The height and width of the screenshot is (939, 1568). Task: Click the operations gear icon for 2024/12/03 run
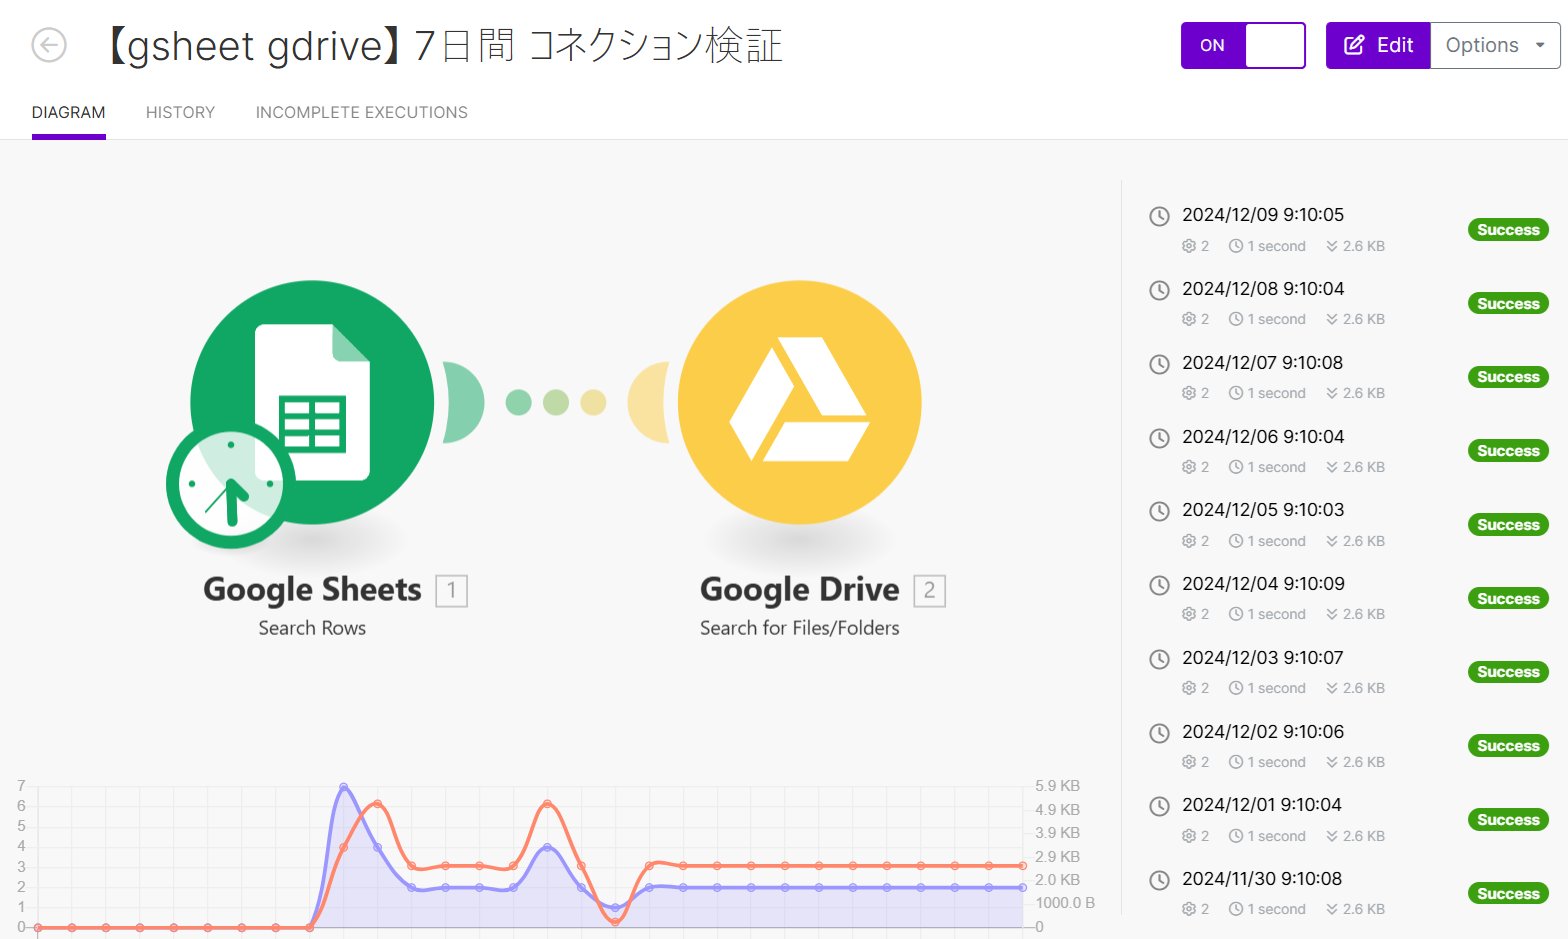pyautogui.click(x=1189, y=688)
